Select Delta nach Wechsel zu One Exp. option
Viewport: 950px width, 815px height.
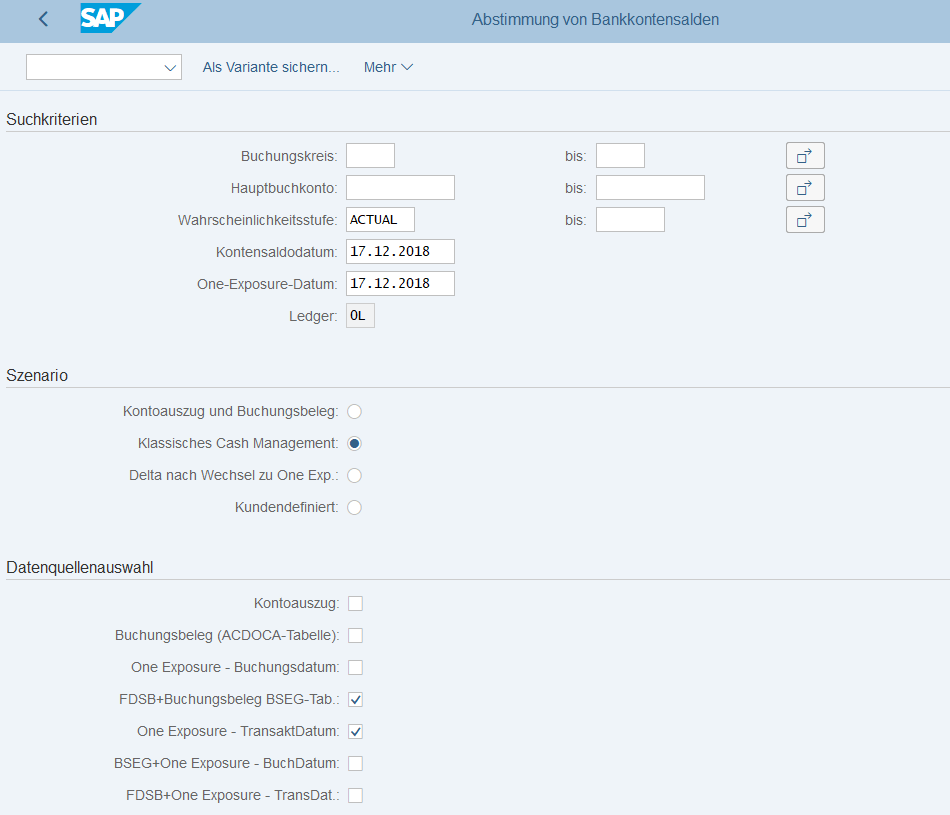[x=354, y=476]
